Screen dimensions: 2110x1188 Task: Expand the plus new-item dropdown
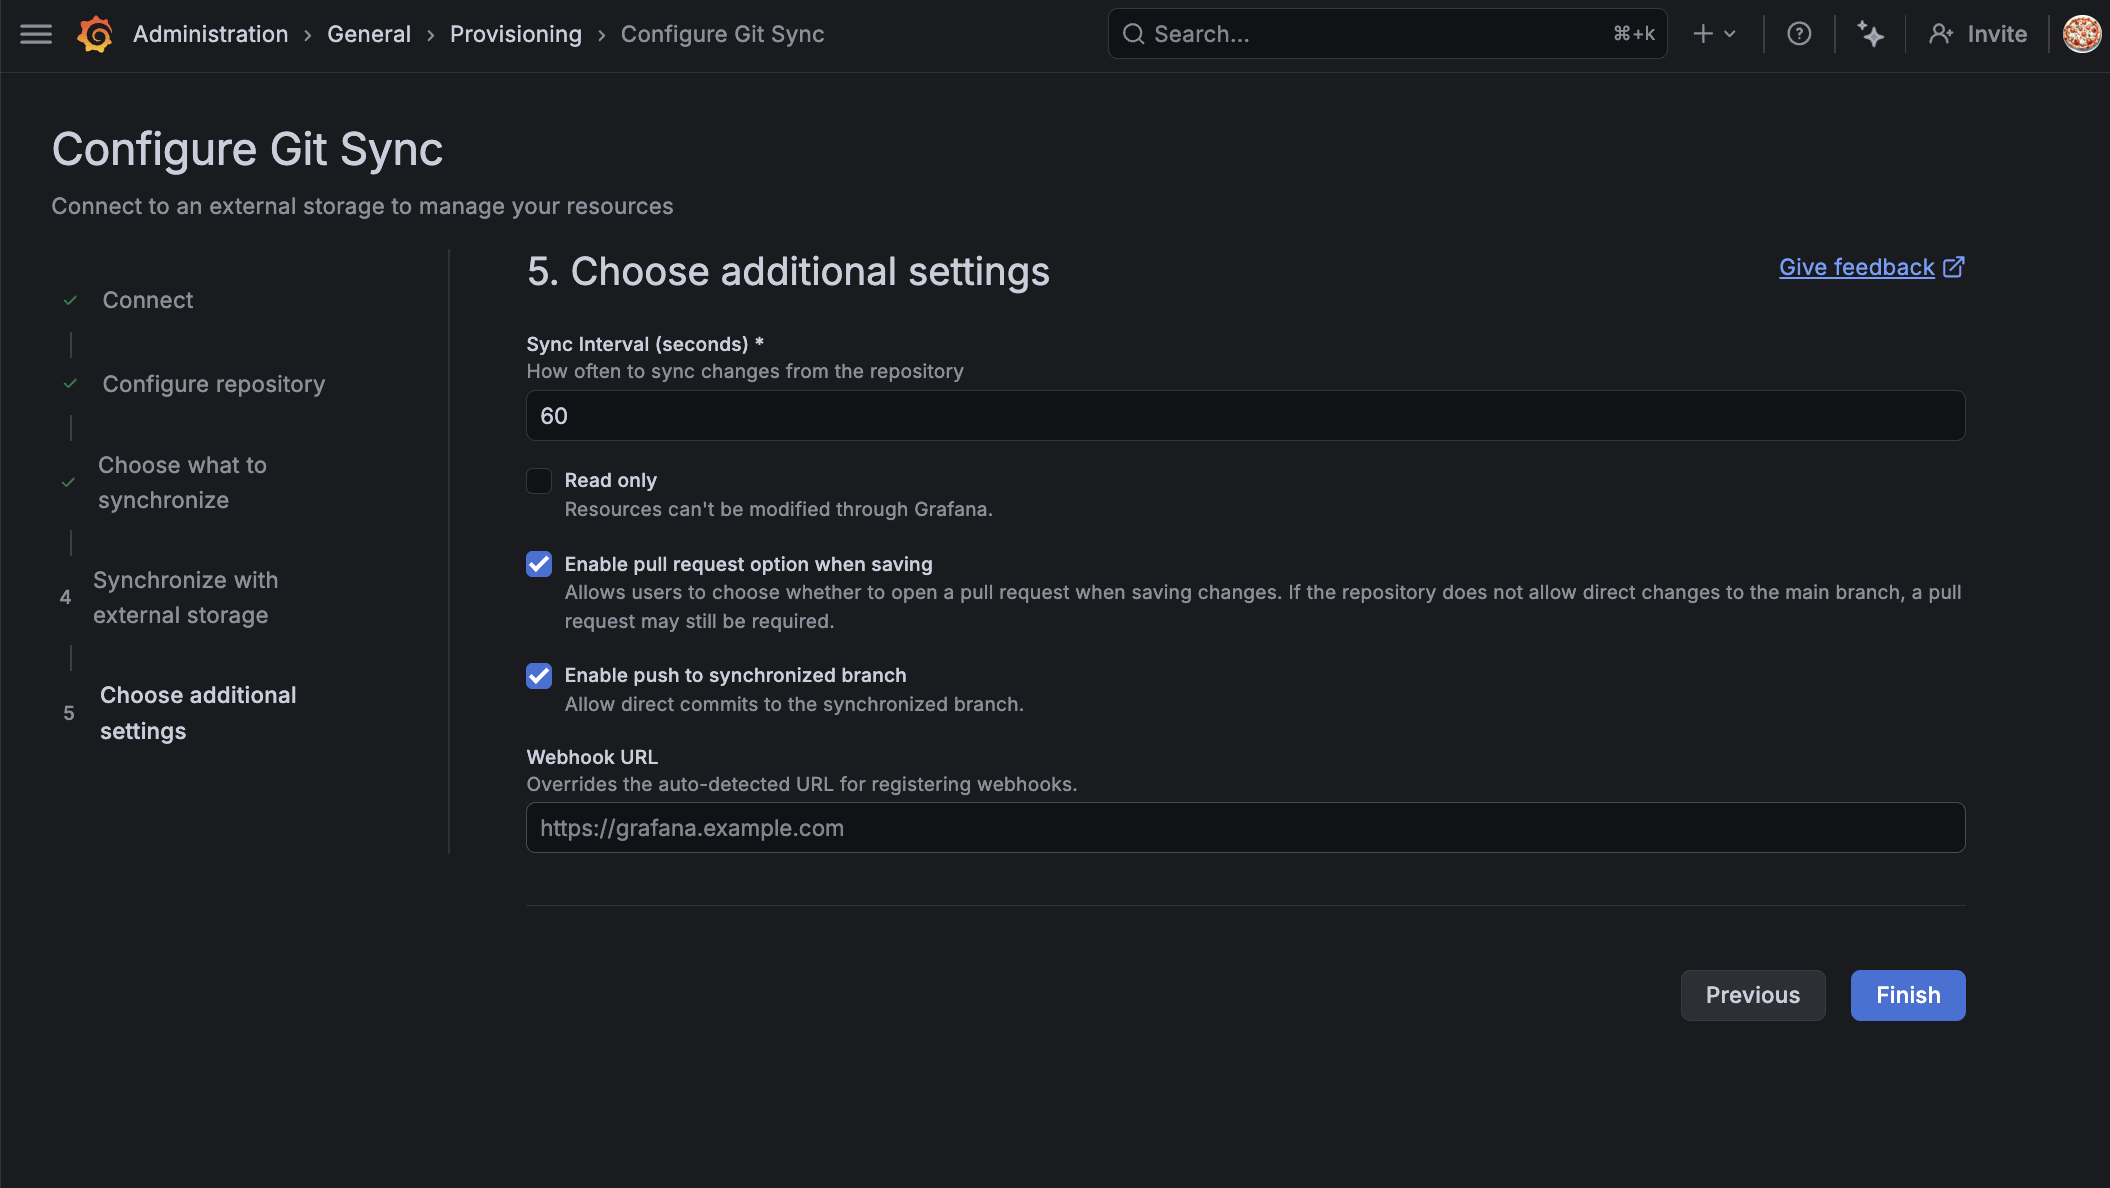point(1714,34)
